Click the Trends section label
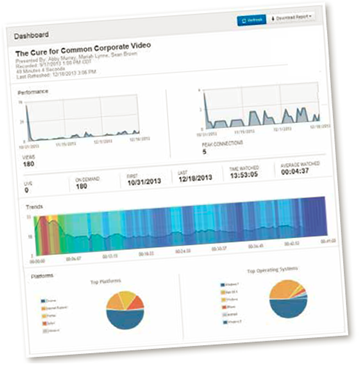The height and width of the screenshot is (365, 360). pos(34,207)
